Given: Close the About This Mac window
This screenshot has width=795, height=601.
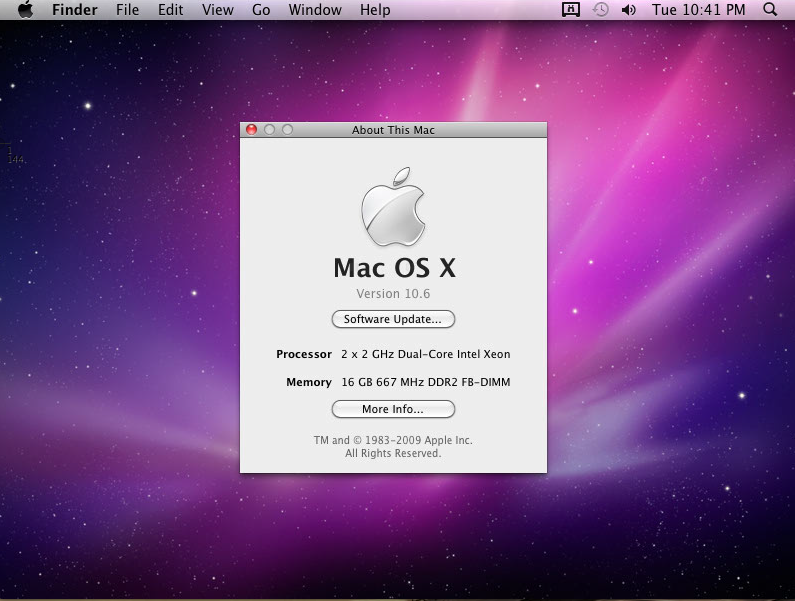Looking at the screenshot, I should [x=252, y=130].
